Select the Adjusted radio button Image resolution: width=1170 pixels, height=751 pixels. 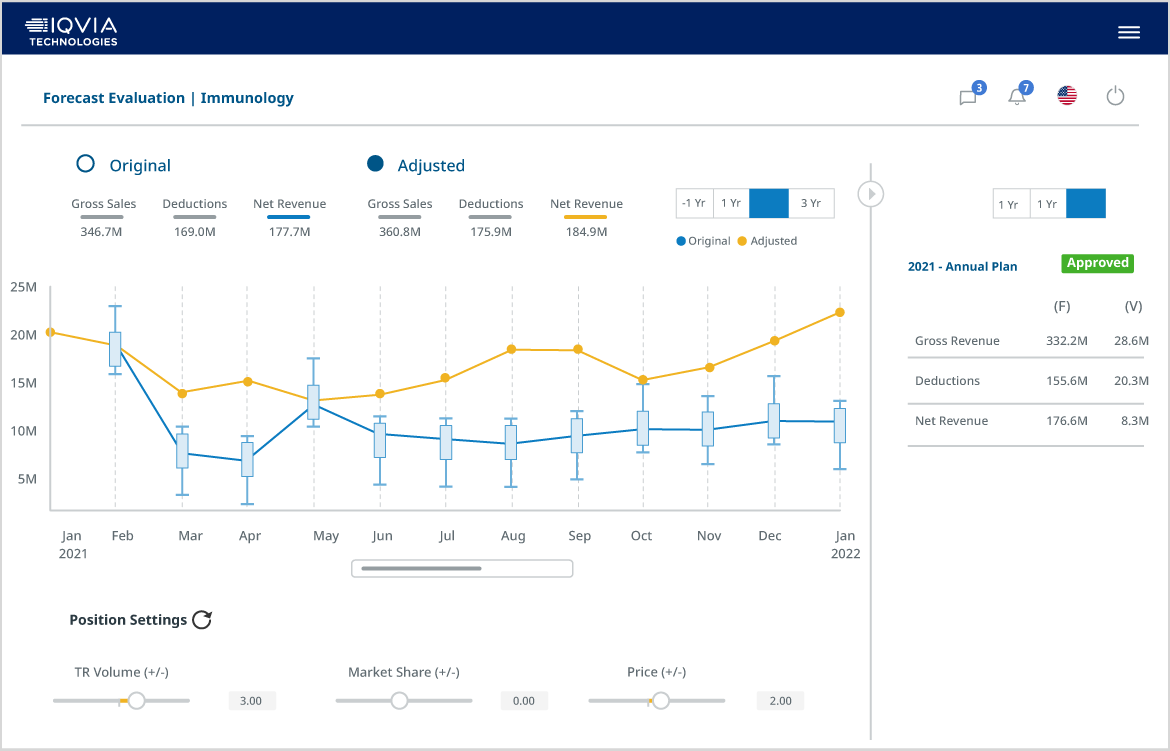(375, 163)
